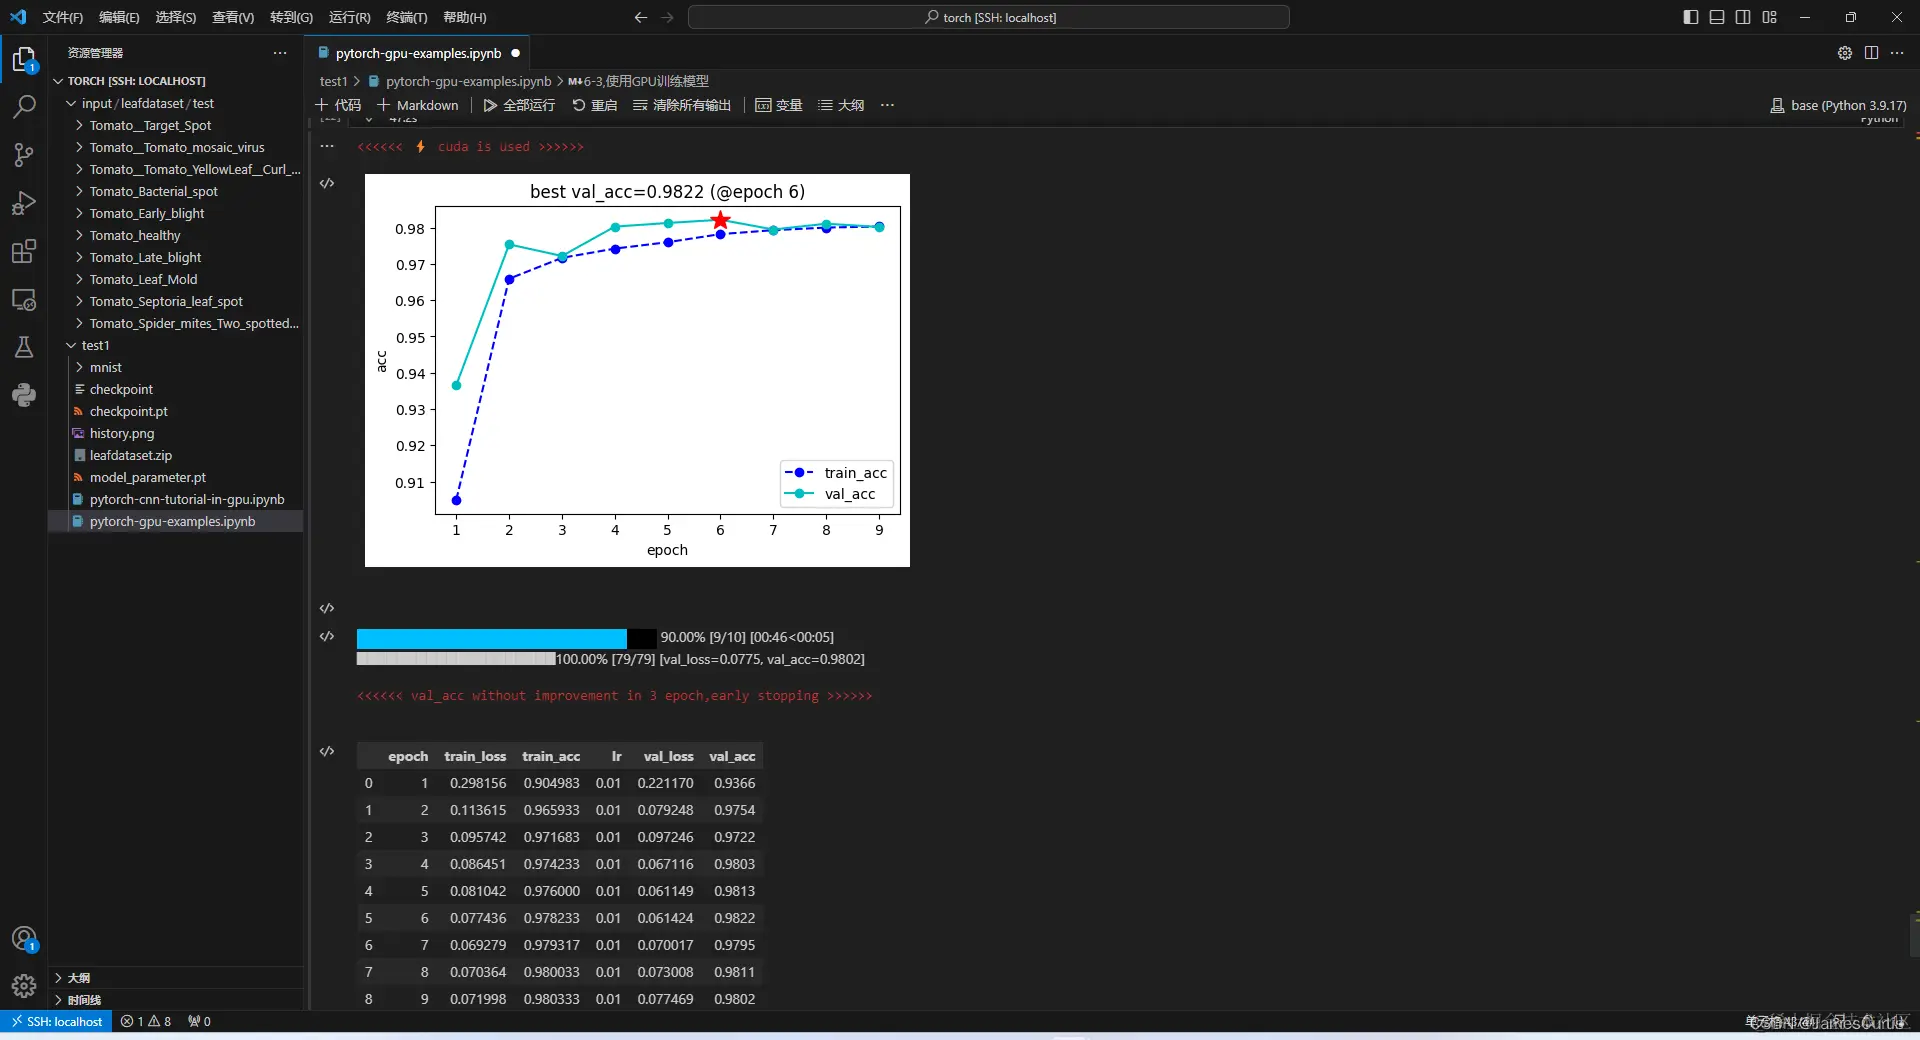This screenshot has height=1040, width=1920.
Task: Open the Search view in activity bar
Action: (24, 107)
